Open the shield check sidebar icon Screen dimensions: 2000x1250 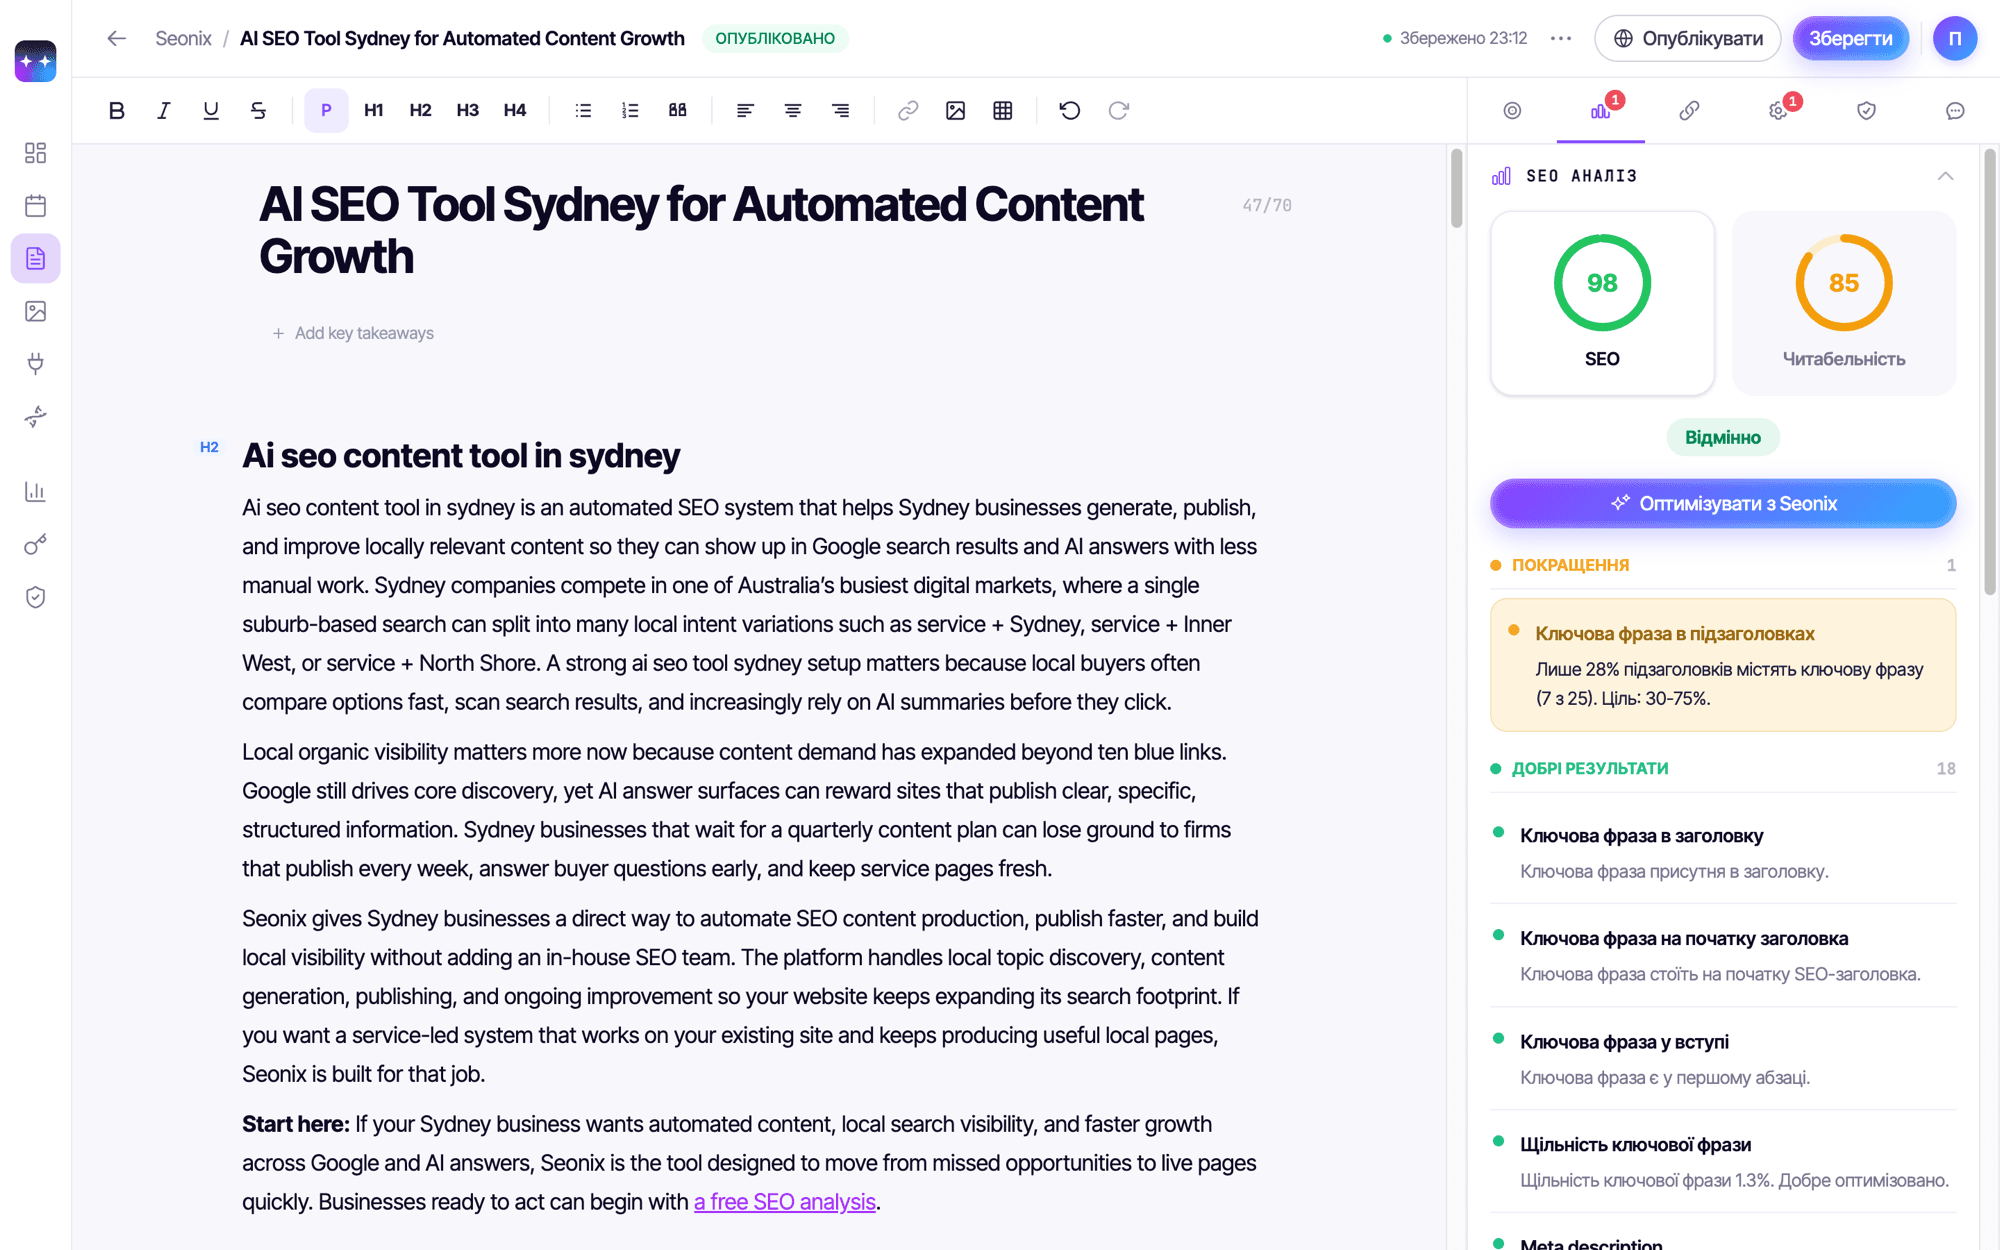click(36, 597)
